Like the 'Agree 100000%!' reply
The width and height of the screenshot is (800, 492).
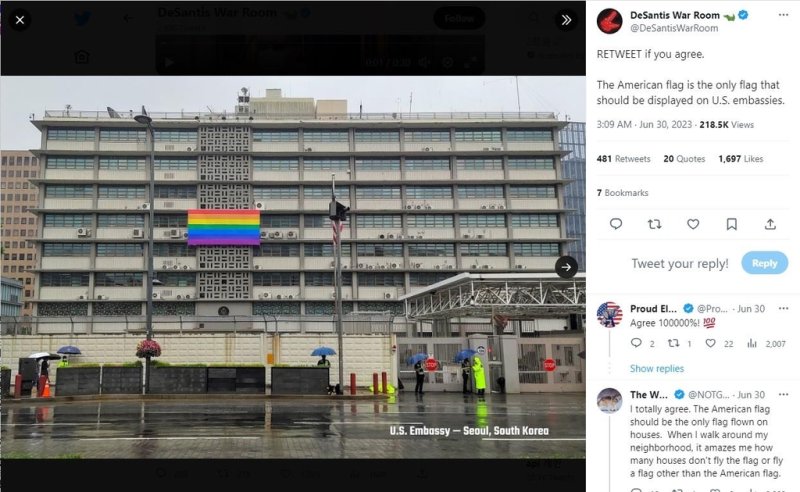pyautogui.click(x=710, y=343)
